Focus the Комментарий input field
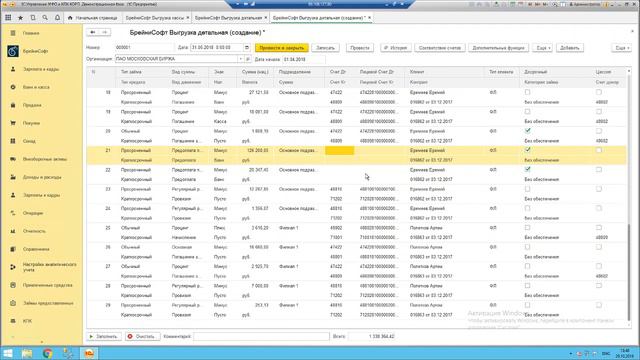Image resolution: width=640 pixels, height=360 pixels. click(261, 336)
